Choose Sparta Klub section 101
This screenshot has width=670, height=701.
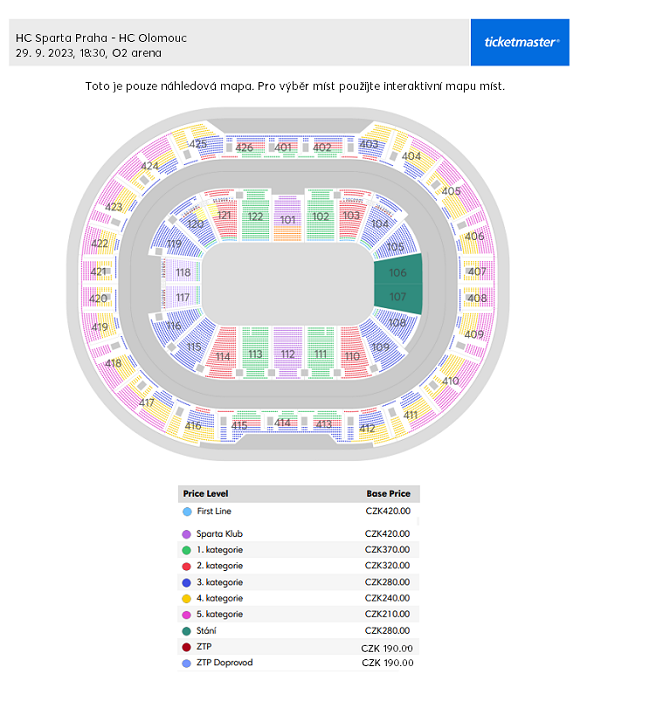pyautogui.click(x=287, y=219)
